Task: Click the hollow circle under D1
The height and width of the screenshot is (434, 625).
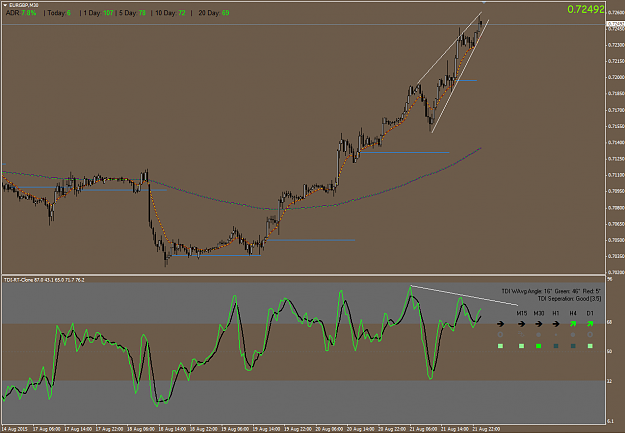Action: [x=590, y=335]
